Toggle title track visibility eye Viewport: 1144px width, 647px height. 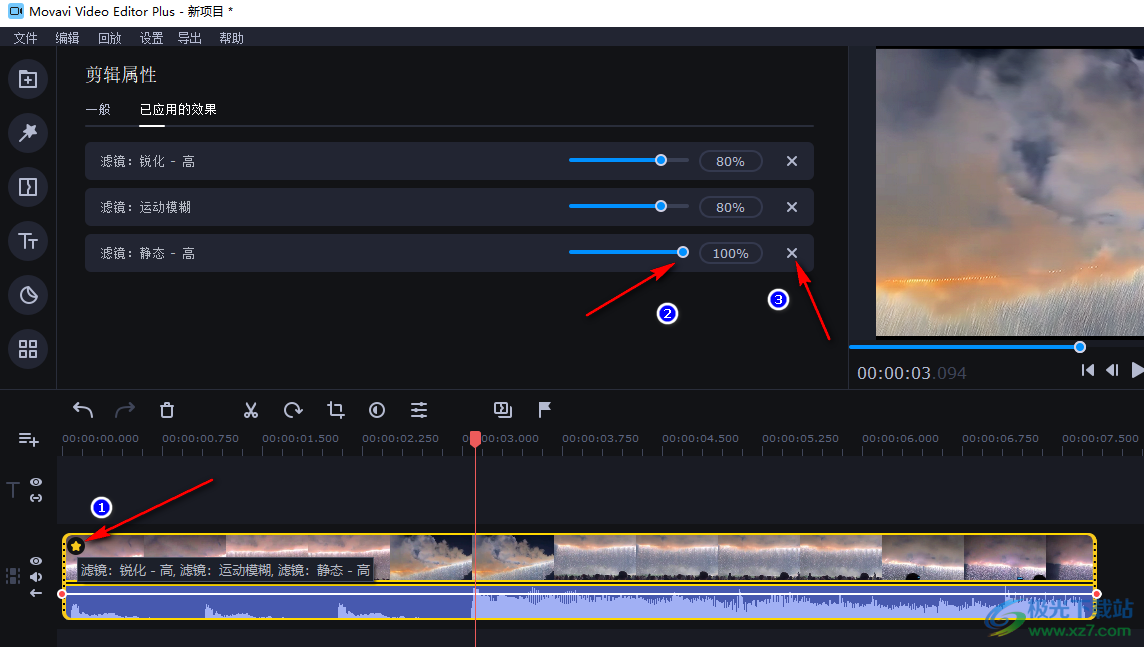pos(36,482)
